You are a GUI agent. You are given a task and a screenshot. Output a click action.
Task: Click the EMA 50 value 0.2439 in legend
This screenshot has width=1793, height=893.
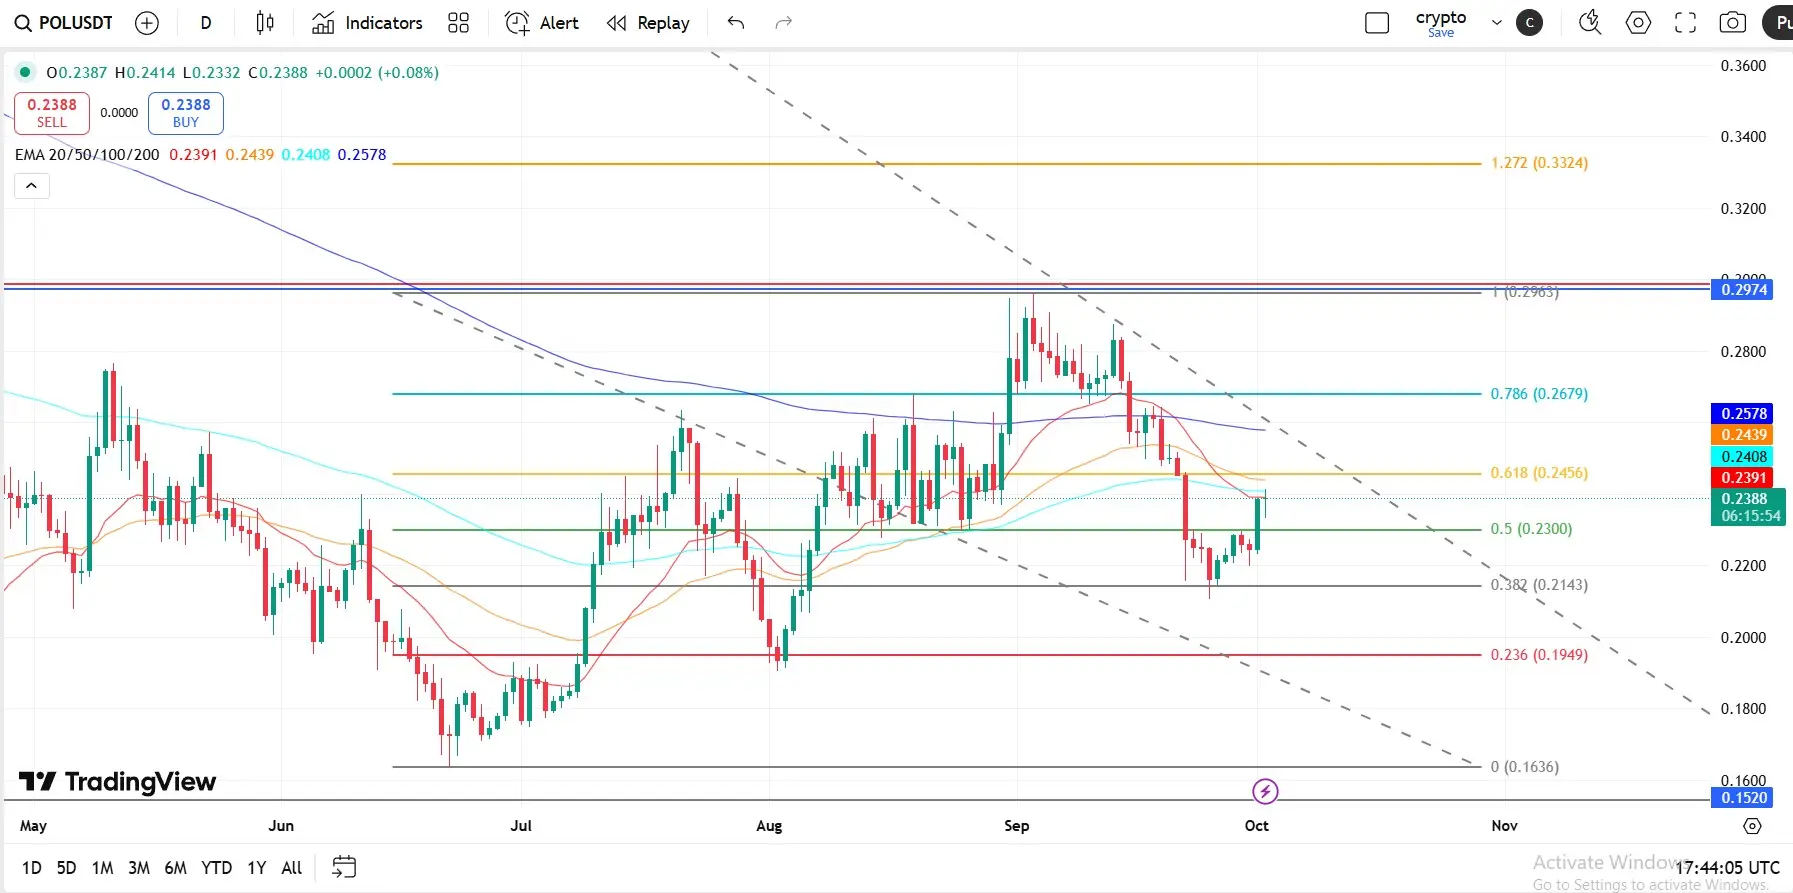point(250,155)
